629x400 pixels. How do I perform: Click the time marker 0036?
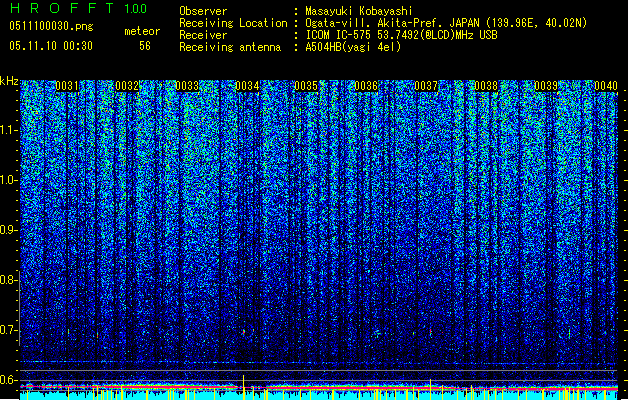366,86
